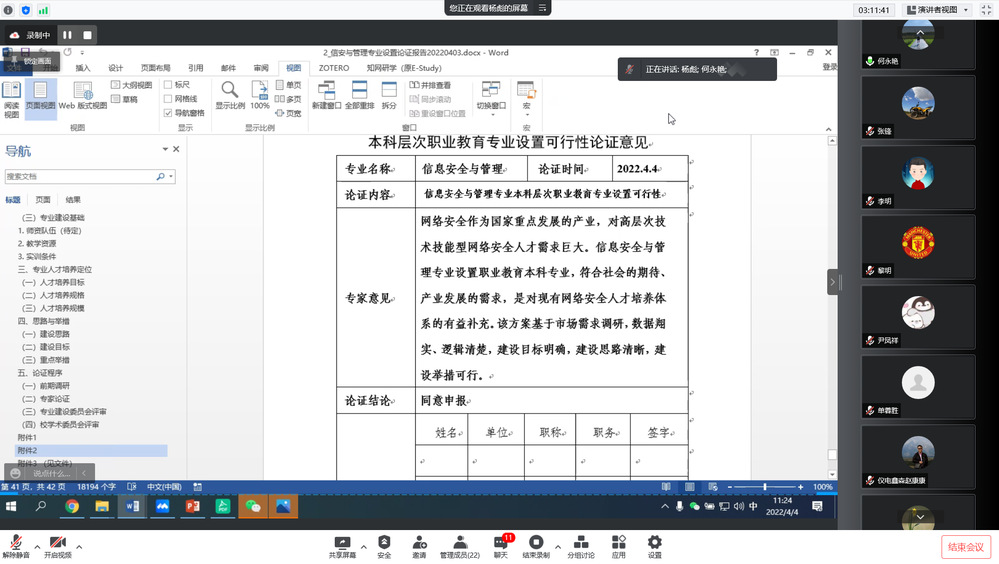
Task: Stop the recording with the stop button
Action: click(87, 35)
